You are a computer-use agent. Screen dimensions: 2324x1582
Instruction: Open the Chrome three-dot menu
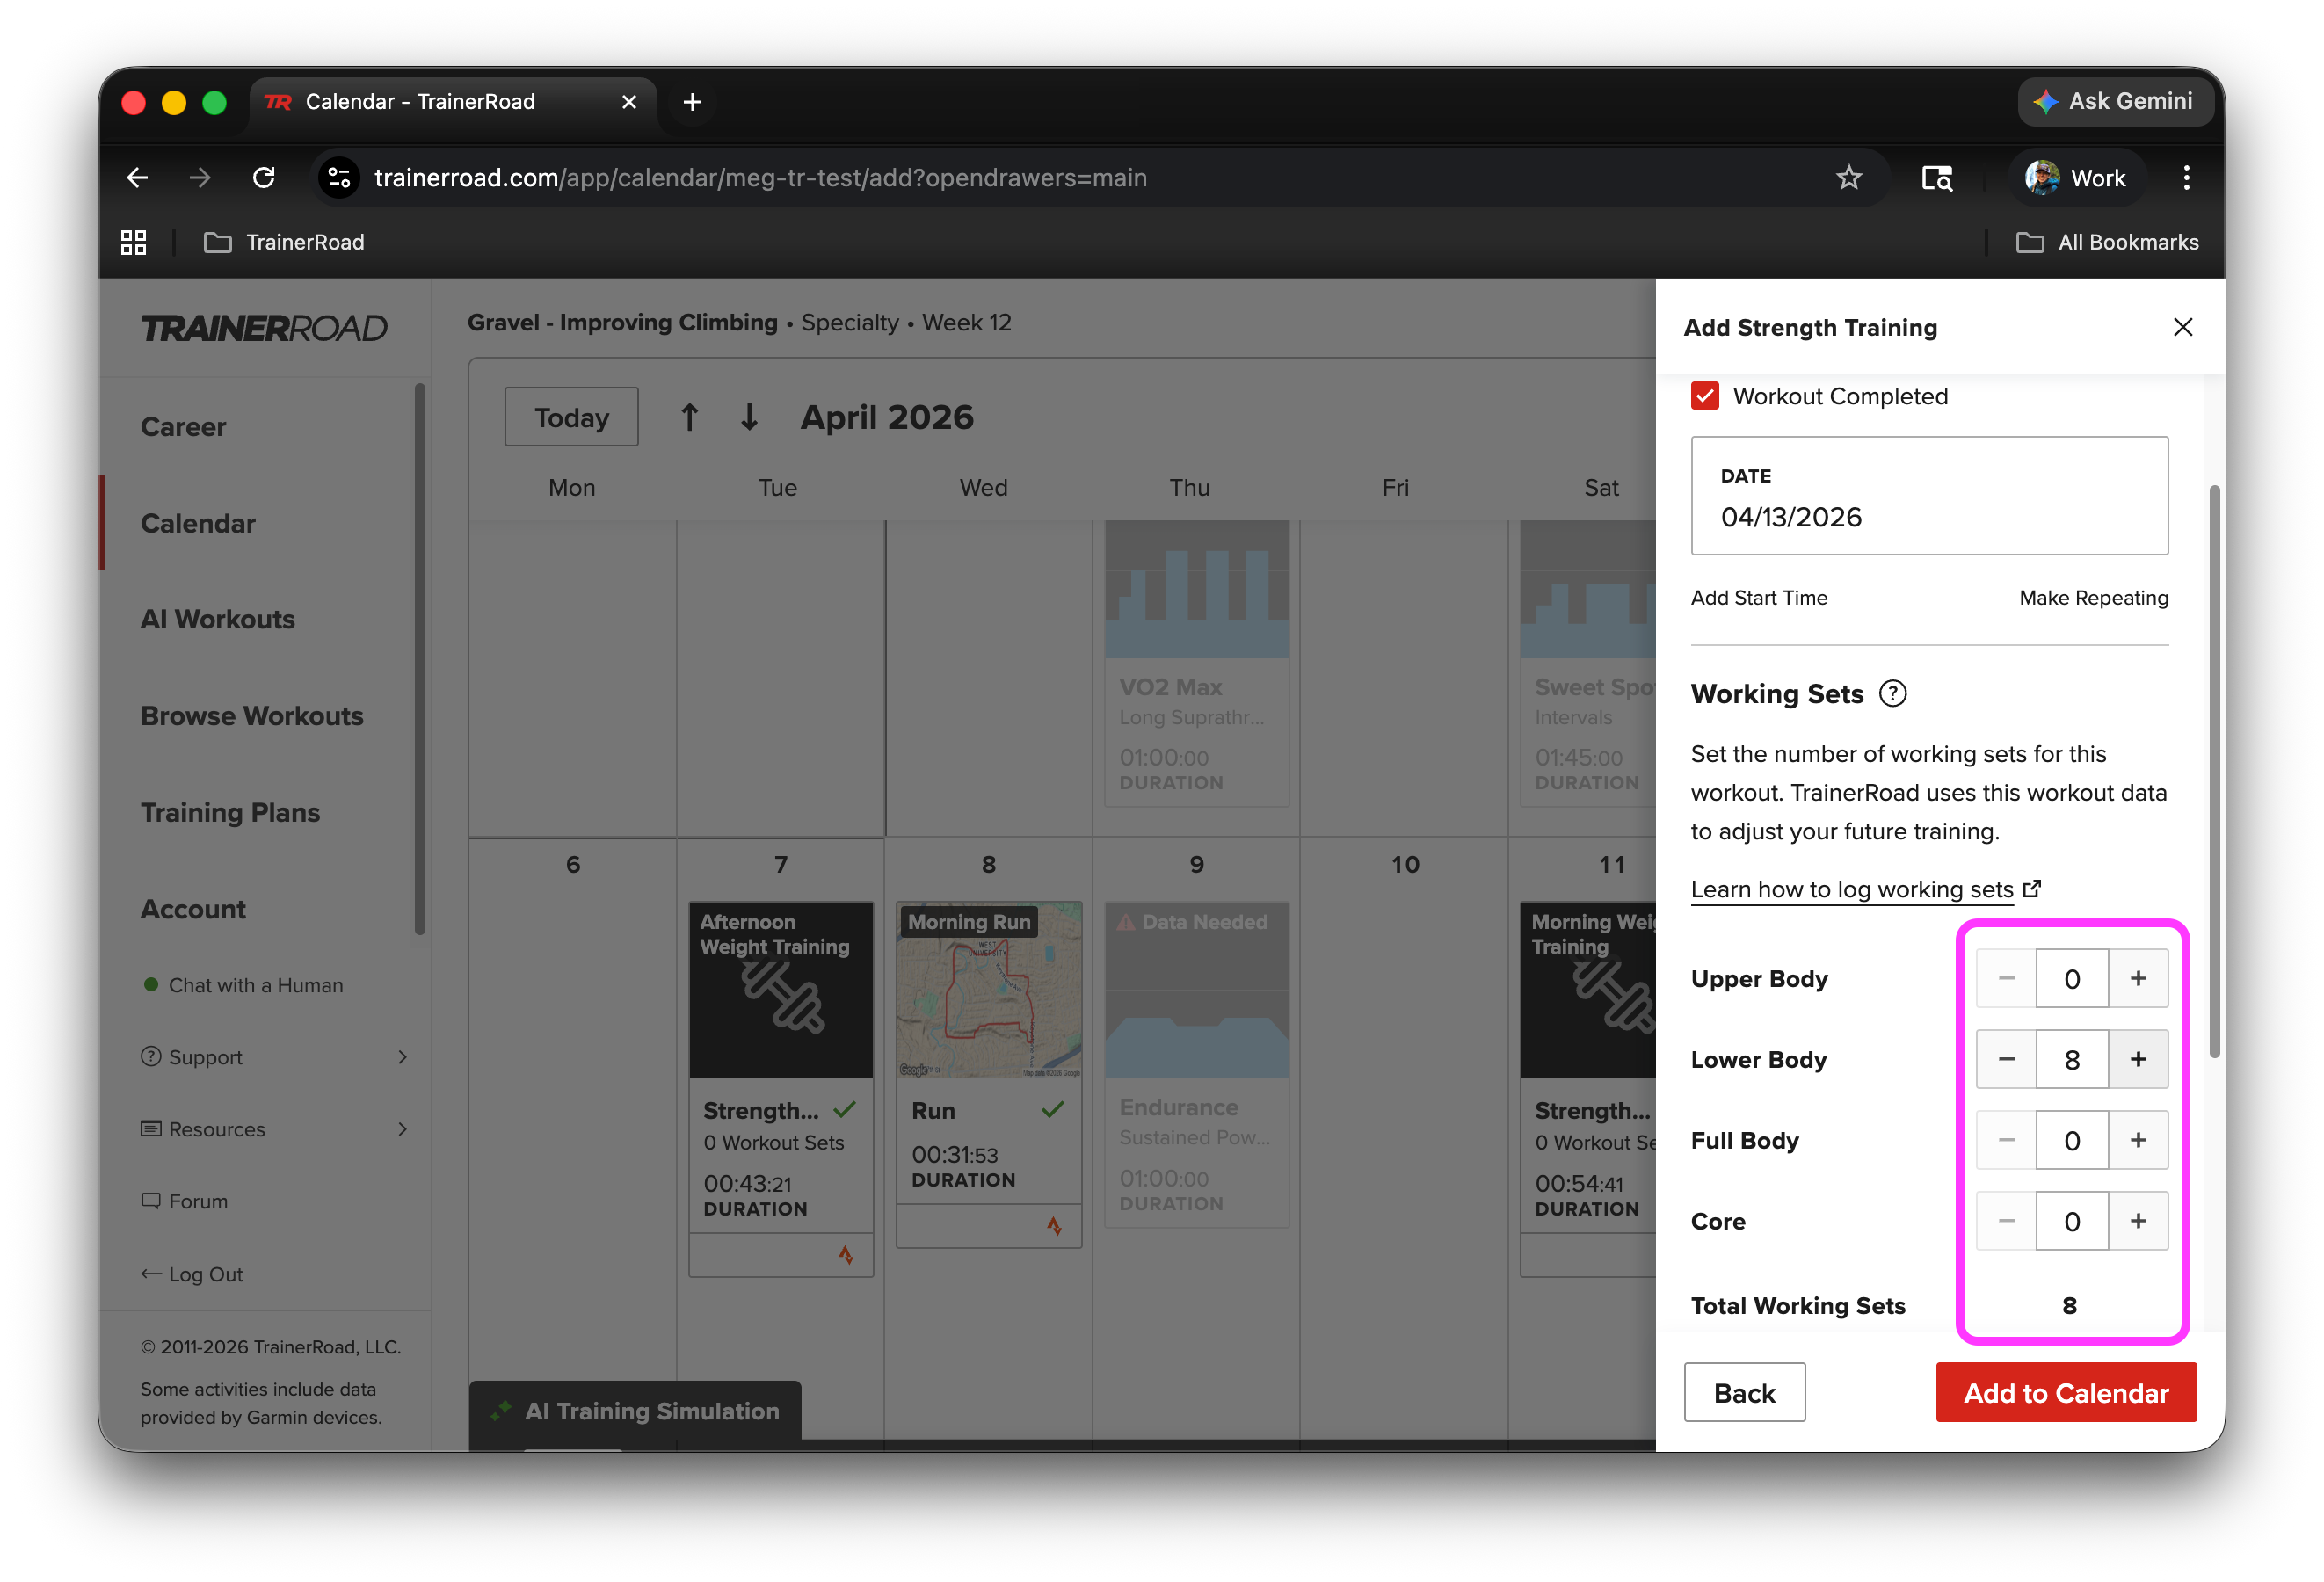click(2186, 178)
